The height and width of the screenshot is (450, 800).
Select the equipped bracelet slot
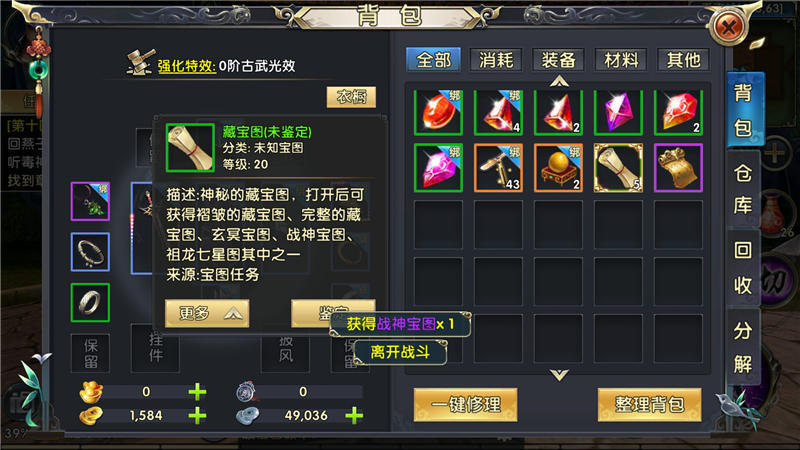click(x=90, y=252)
